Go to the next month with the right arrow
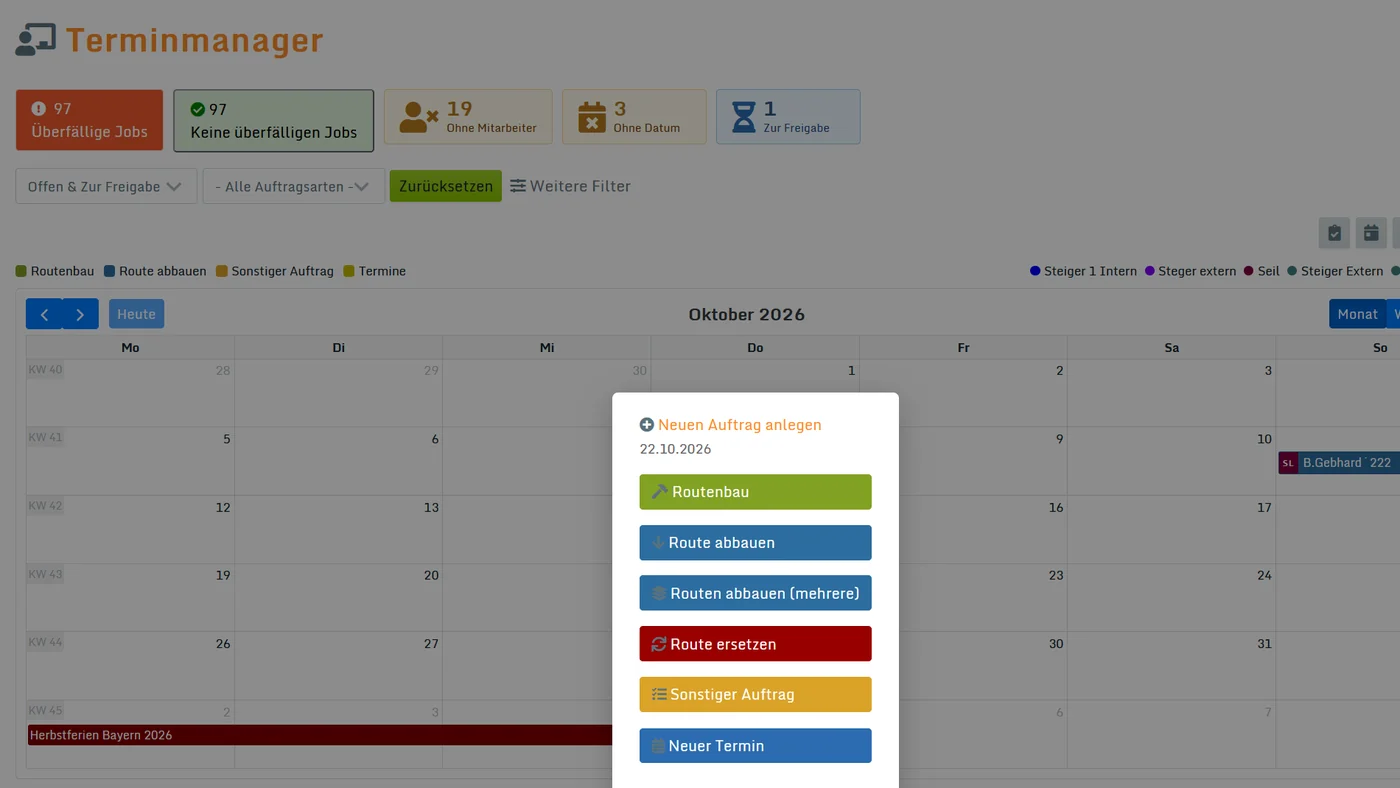The image size is (1400, 788). coord(80,314)
